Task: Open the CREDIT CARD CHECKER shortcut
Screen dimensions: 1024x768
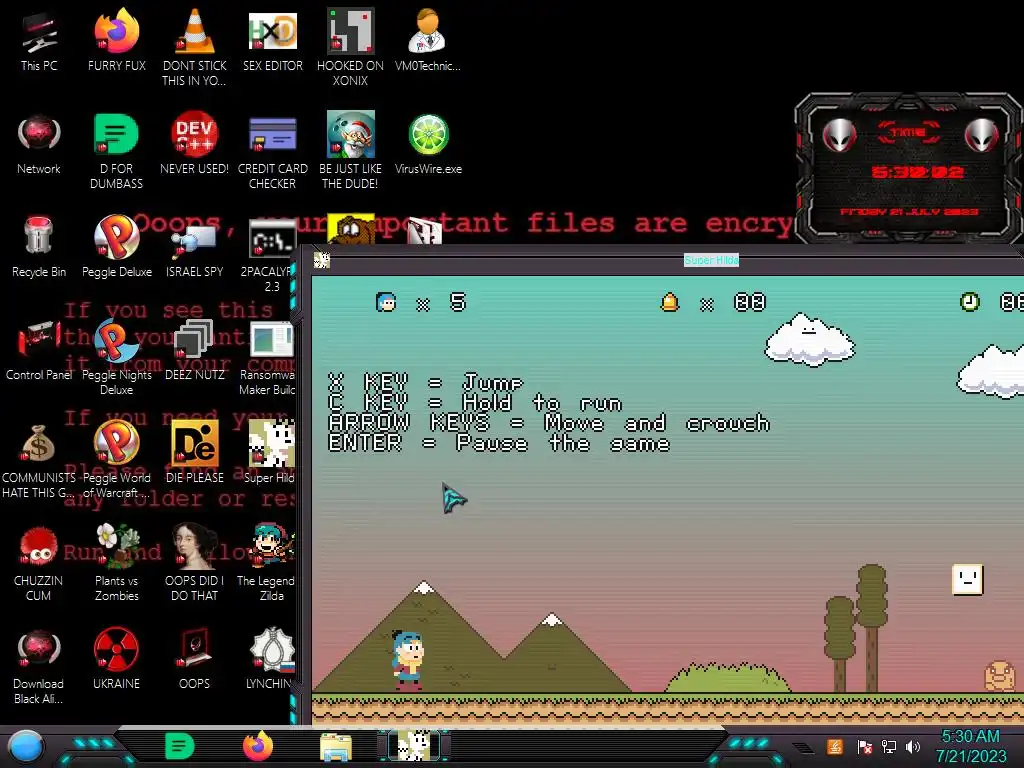Action: pos(272,152)
